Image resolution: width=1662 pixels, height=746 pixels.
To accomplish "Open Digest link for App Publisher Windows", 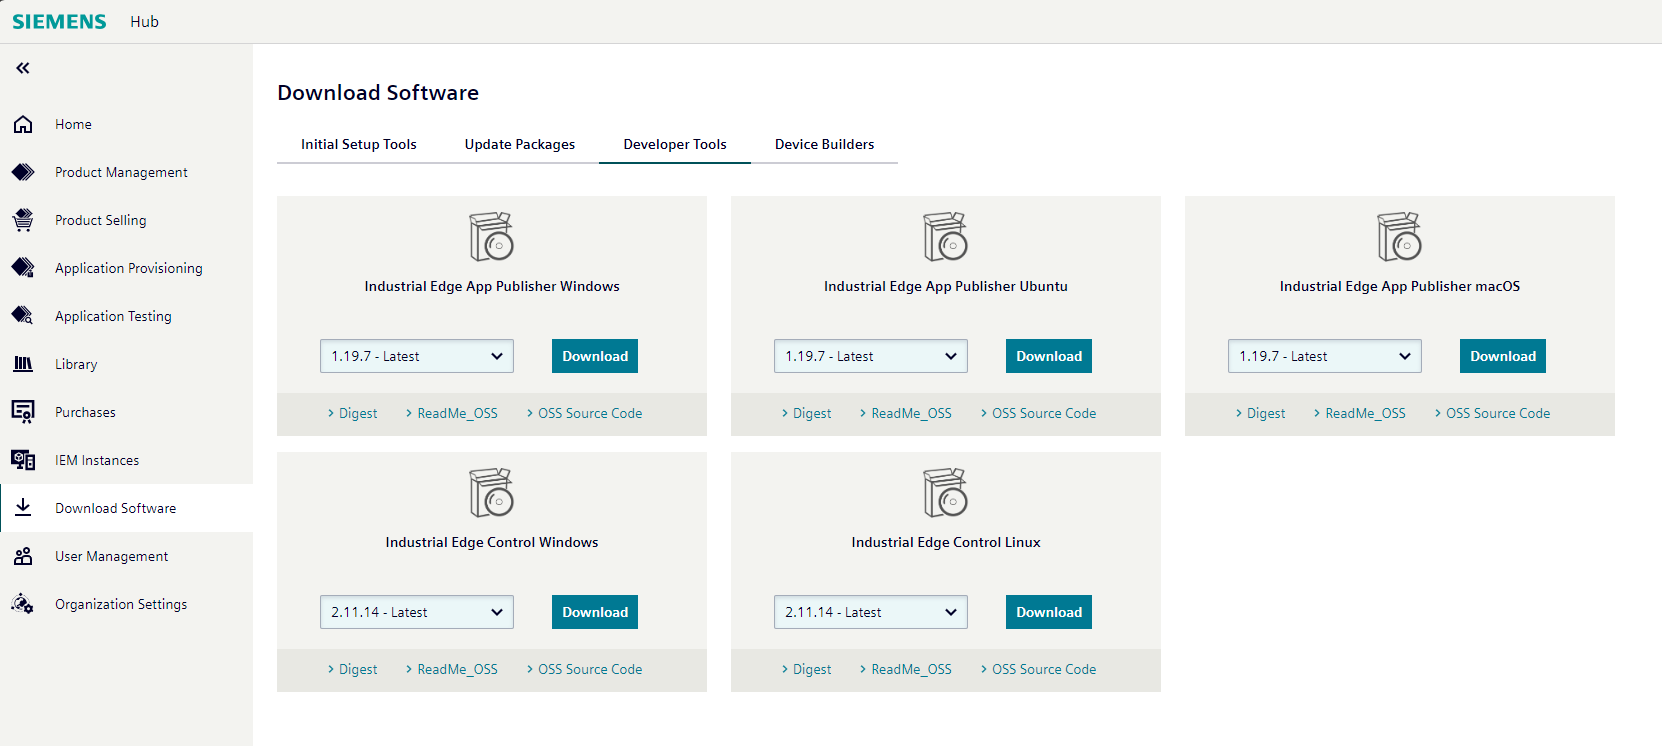I will (353, 413).
